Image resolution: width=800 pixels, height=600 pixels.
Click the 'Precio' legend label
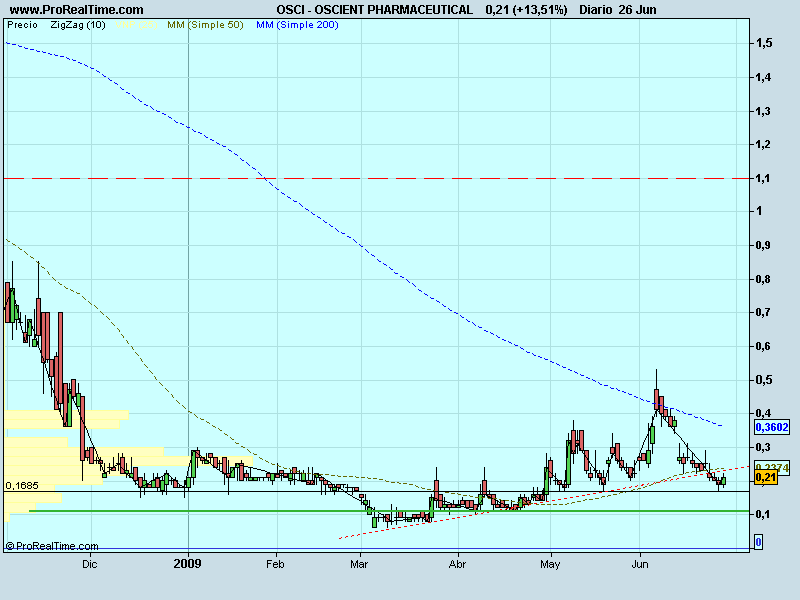[22, 25]
